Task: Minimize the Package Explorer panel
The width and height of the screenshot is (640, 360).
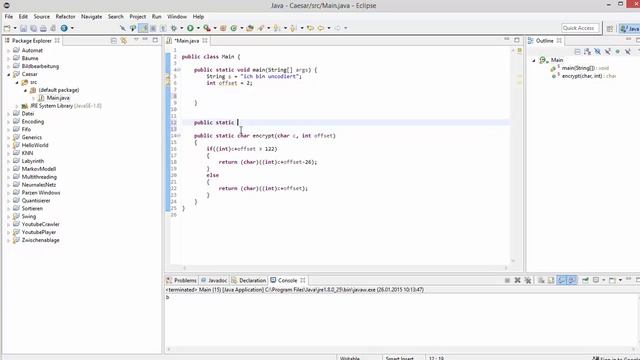Action: point(145,40)
